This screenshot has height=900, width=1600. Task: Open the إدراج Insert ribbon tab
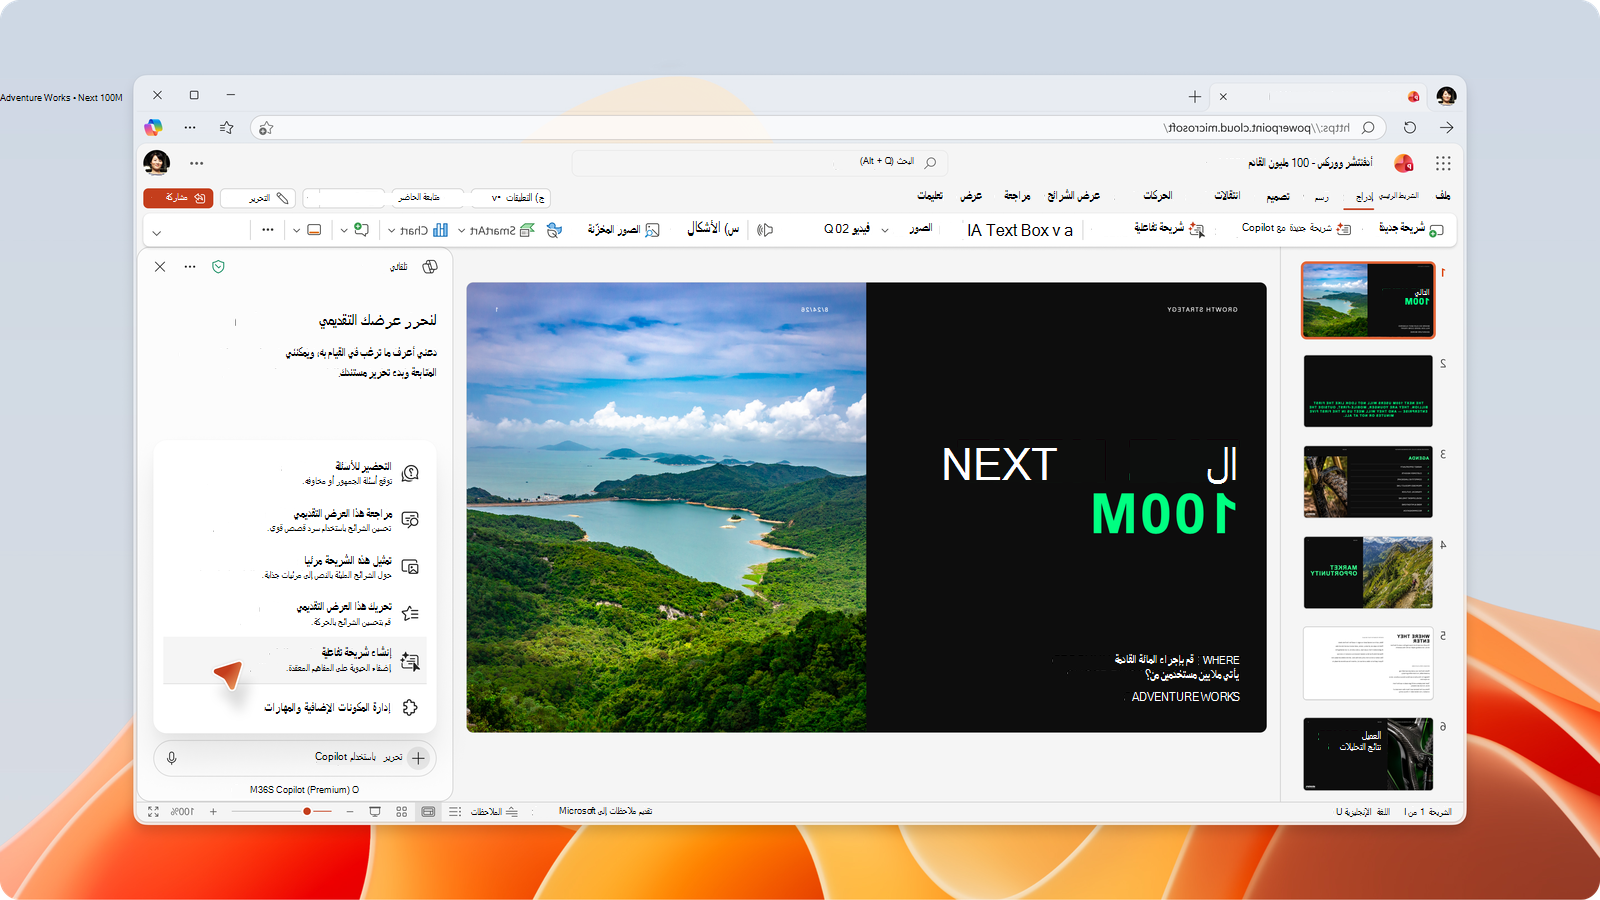[1364, 197]
